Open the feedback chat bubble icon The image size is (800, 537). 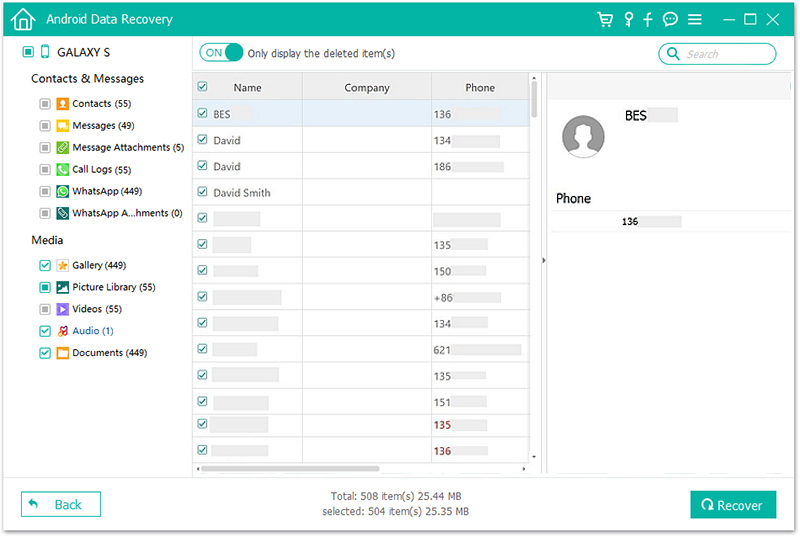point(670,19)
